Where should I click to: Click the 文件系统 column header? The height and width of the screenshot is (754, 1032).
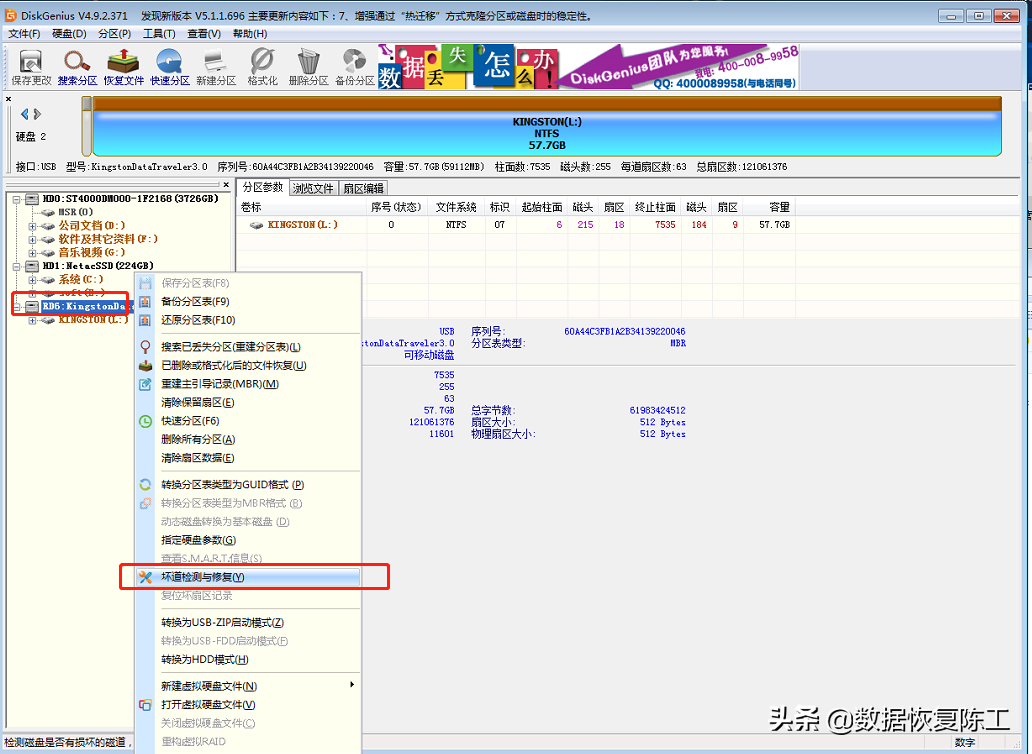click(x=456, y=207)
